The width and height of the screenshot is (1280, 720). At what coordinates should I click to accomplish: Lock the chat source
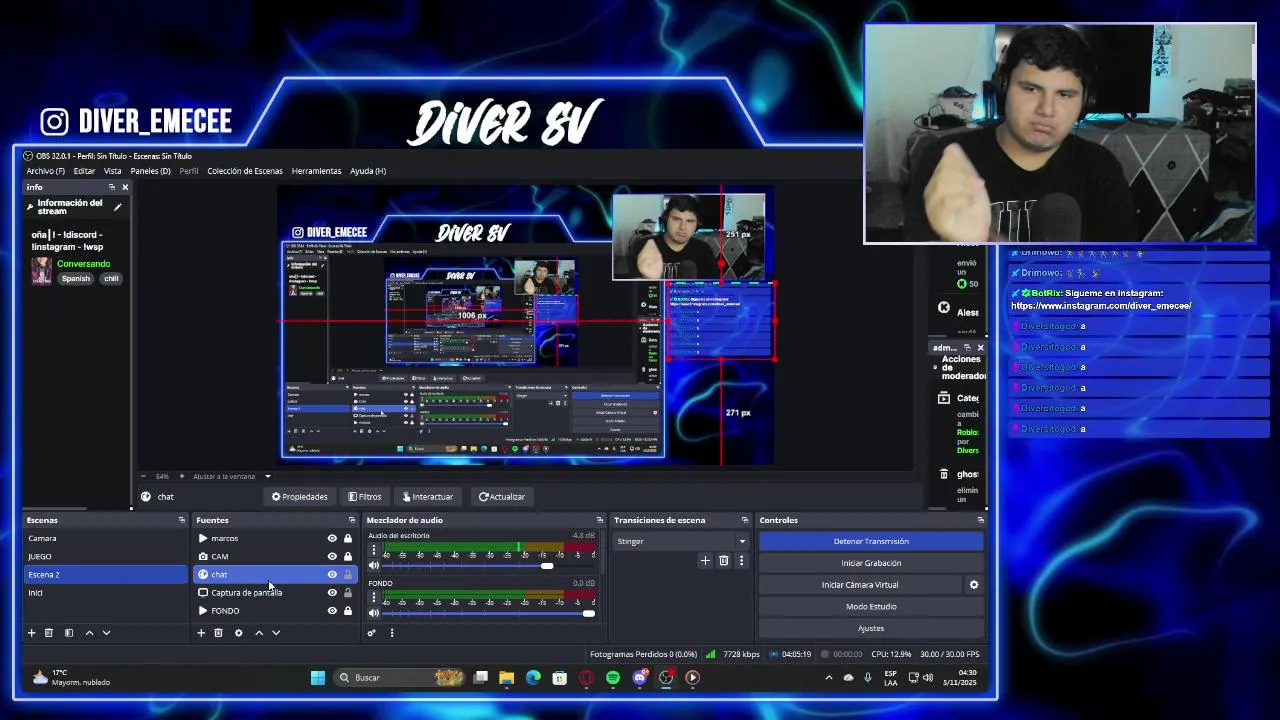pos(348,575)
